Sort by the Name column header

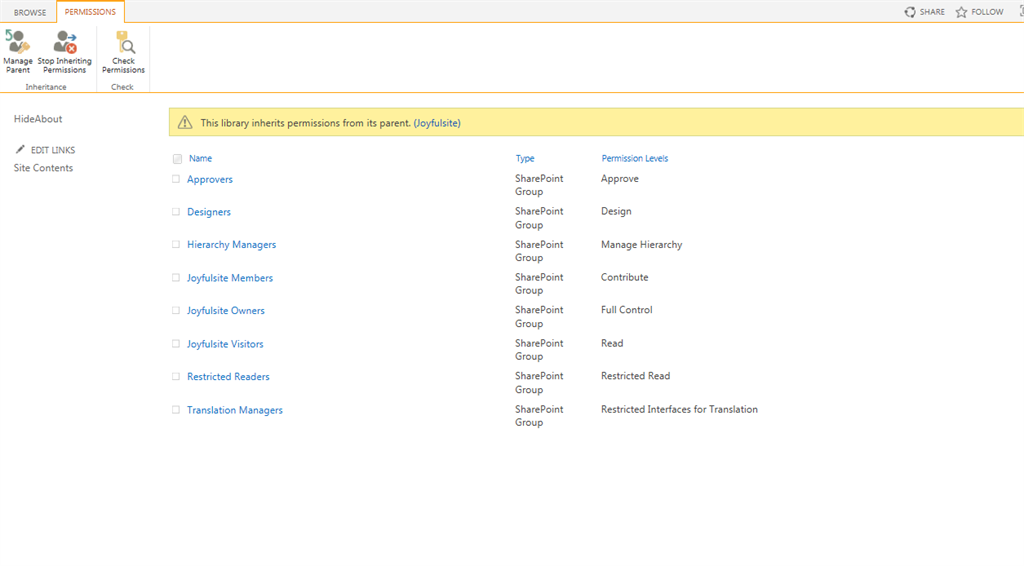pyautogui.click(x=200, y=159)
